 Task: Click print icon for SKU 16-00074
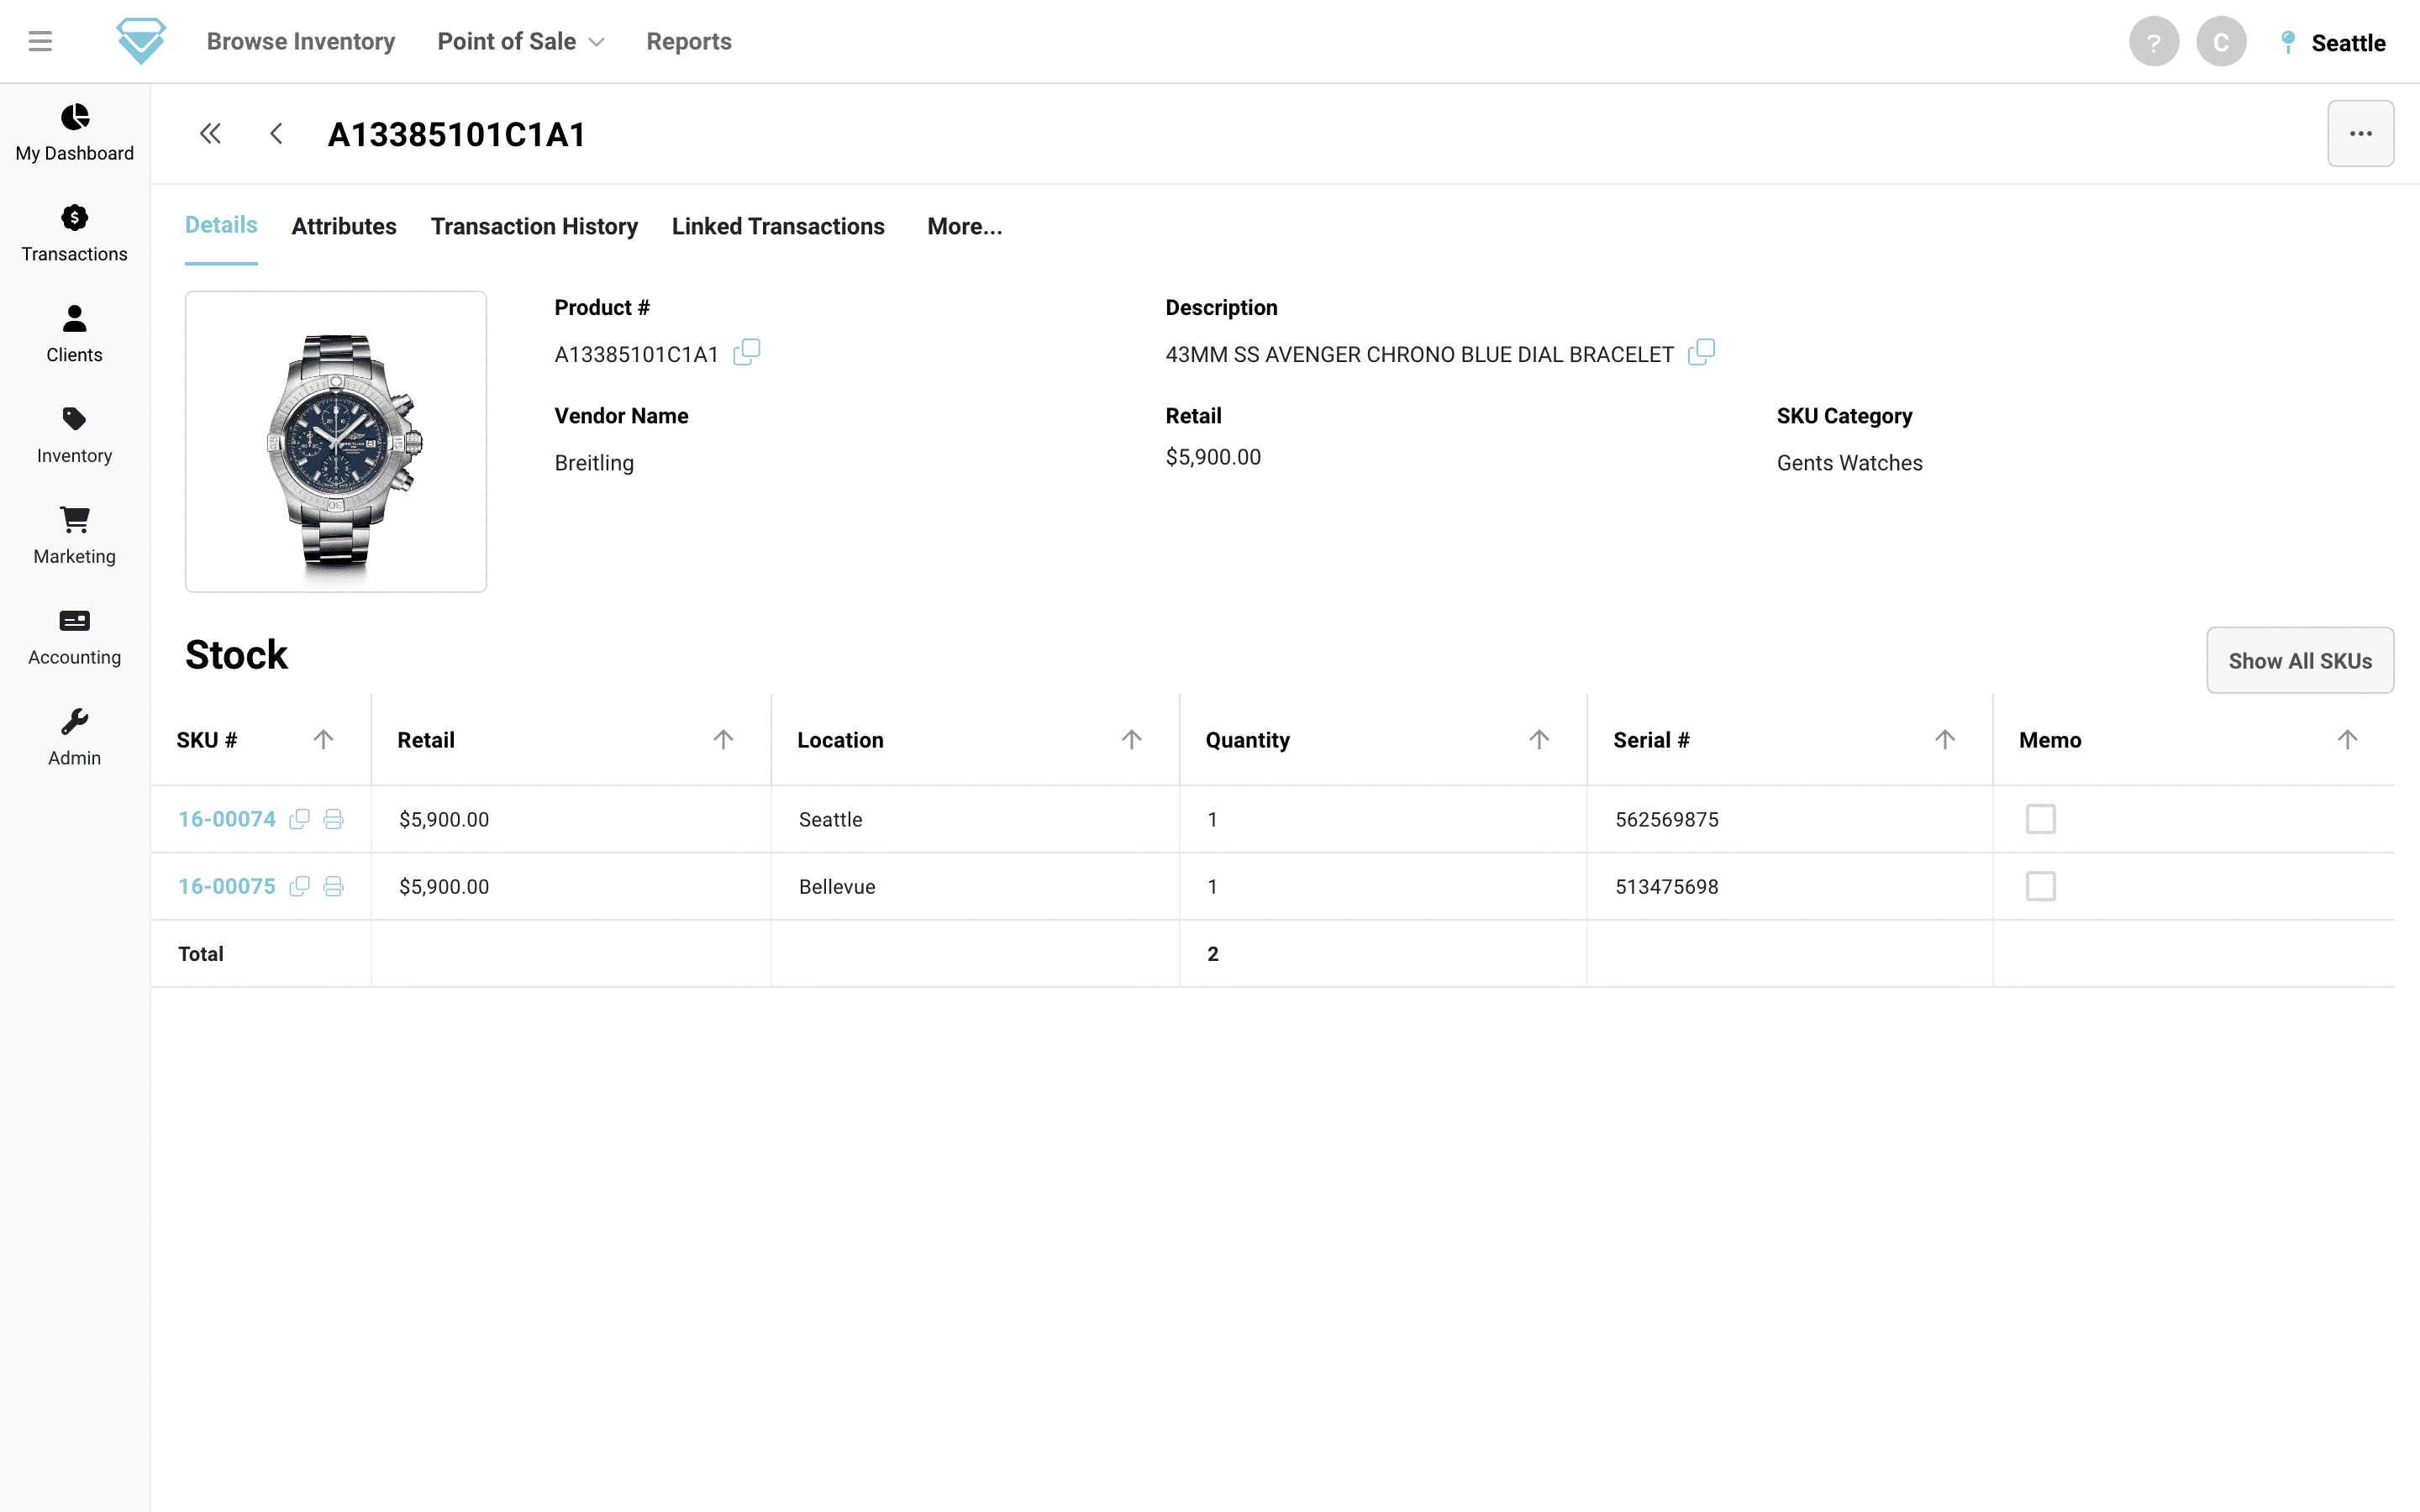(x=333, y=819)
